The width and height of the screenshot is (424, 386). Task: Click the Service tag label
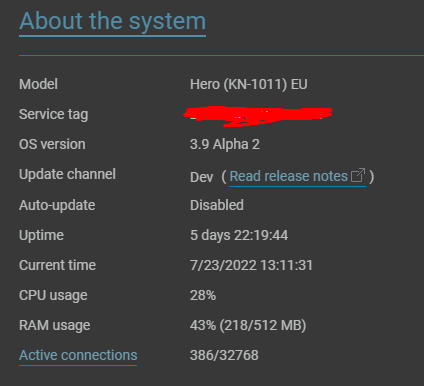pos(54,115)
